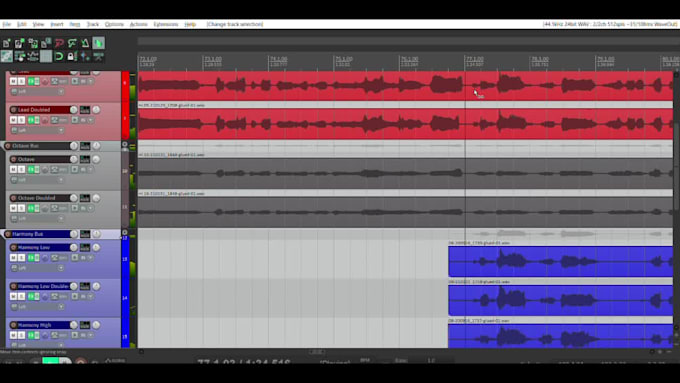Open the View menu
The height and width of the screenshot is (383, 680).
pos(38,24)
